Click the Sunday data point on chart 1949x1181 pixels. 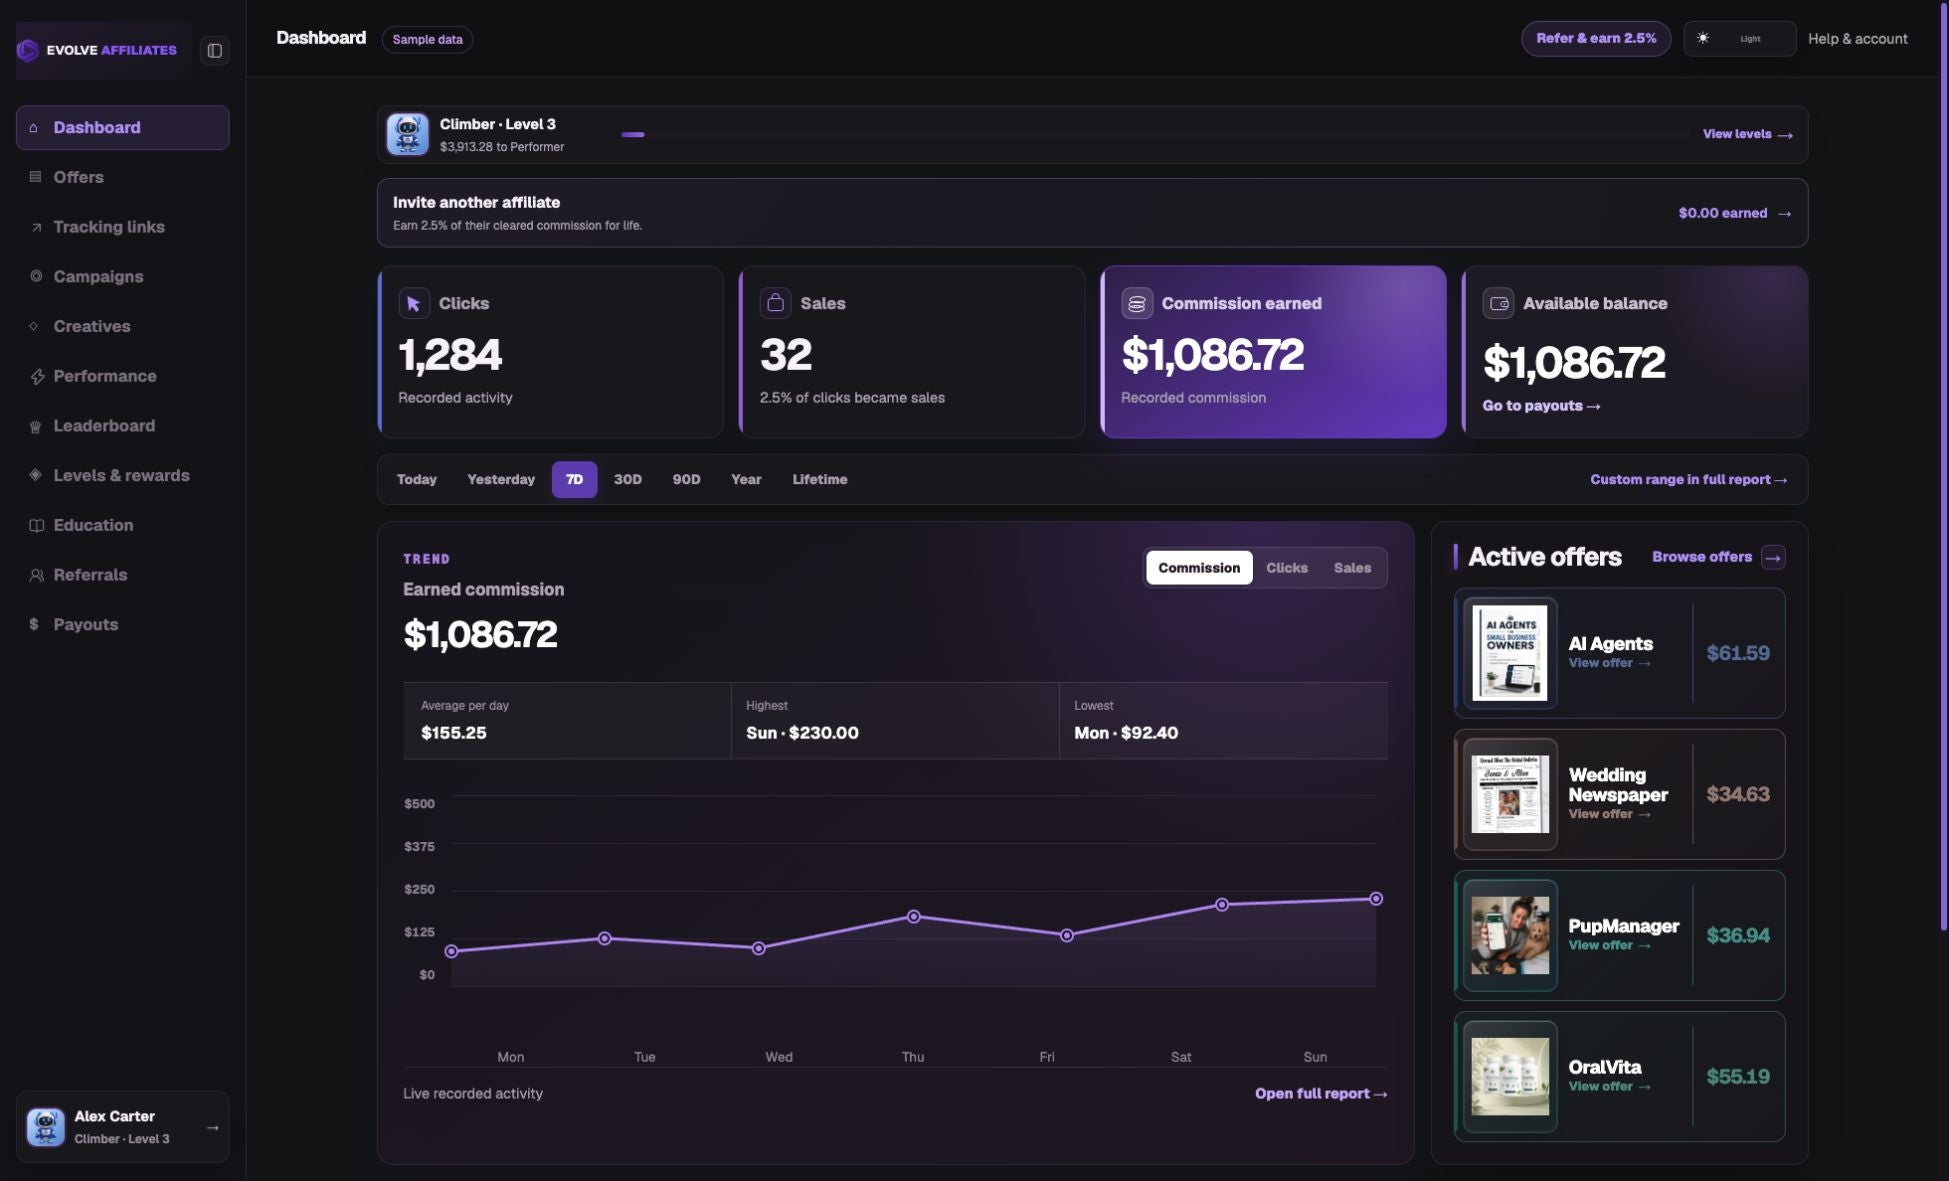[x=1376, y=899]
